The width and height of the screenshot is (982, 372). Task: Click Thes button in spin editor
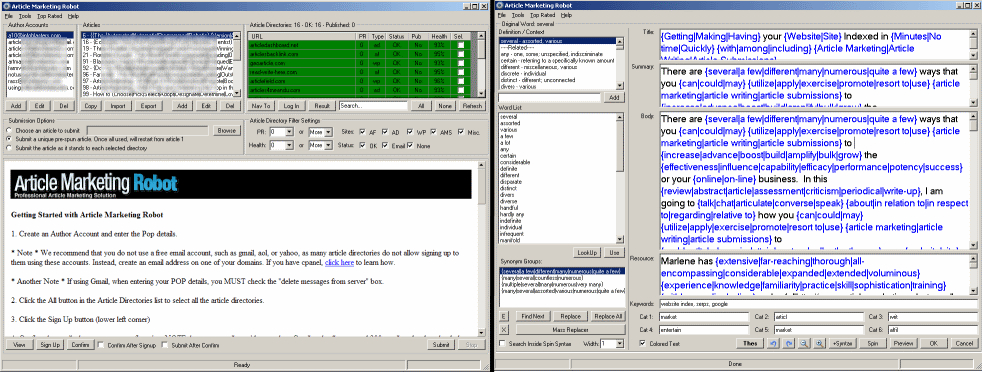click(x=750, y=343)
